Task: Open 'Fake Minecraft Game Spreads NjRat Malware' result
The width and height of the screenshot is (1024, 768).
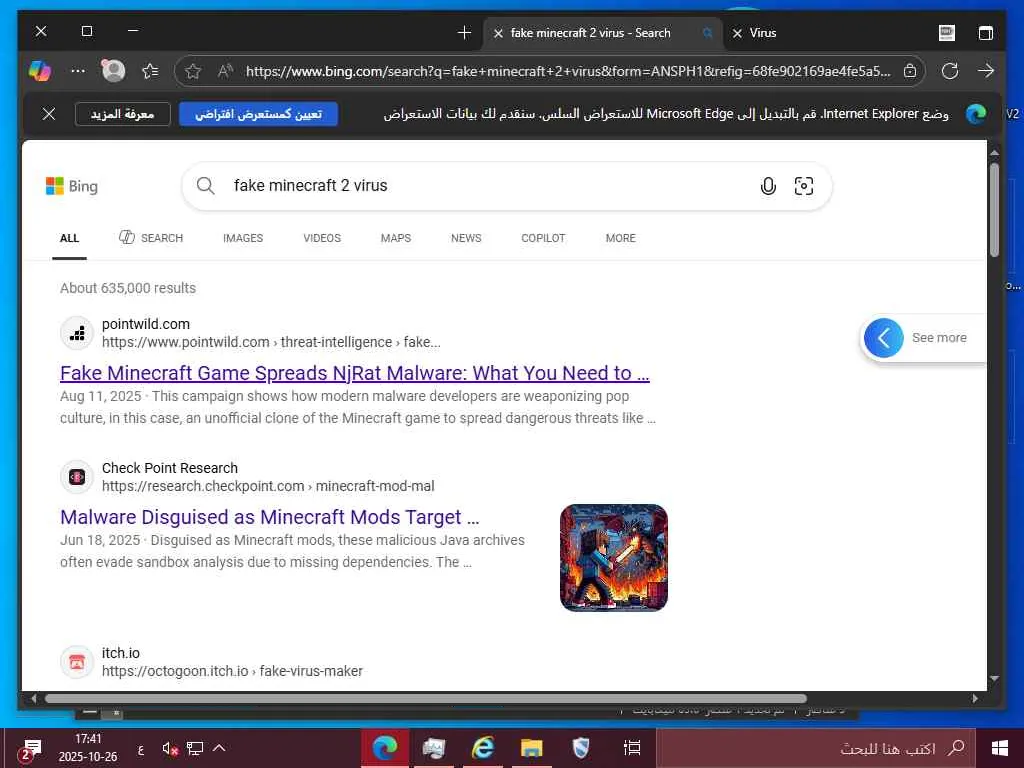Action: (355, 373)
